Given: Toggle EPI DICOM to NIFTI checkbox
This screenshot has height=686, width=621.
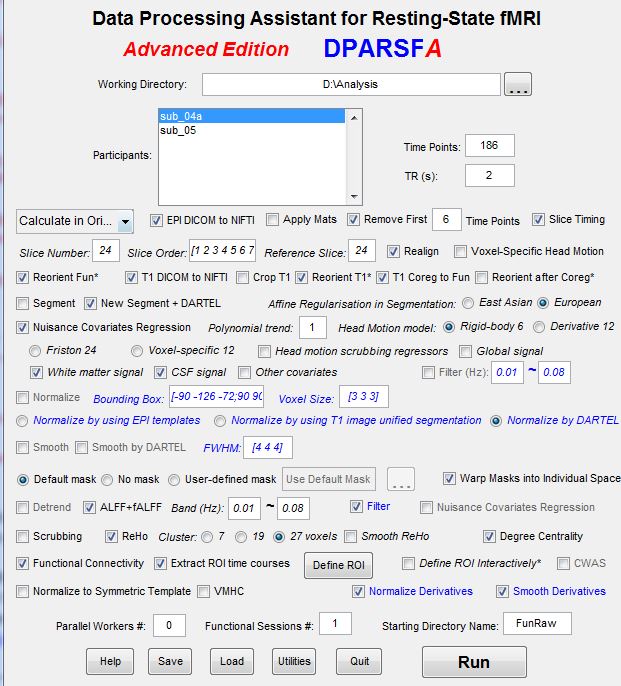Looking at the screenshot, I should pos(156,220).
